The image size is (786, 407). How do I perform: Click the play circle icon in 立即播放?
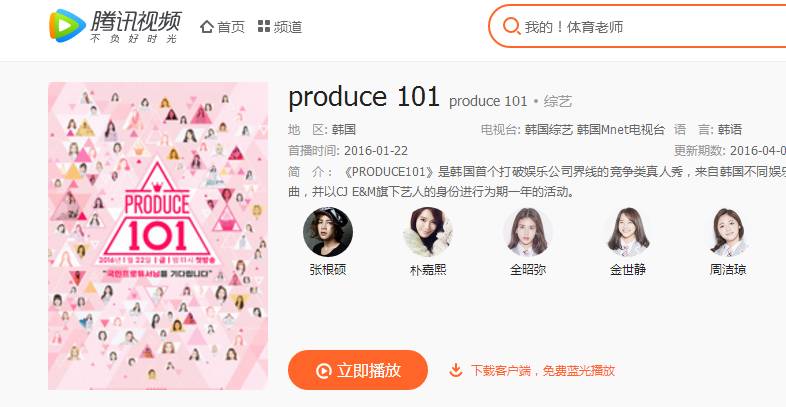click(324, 370)
